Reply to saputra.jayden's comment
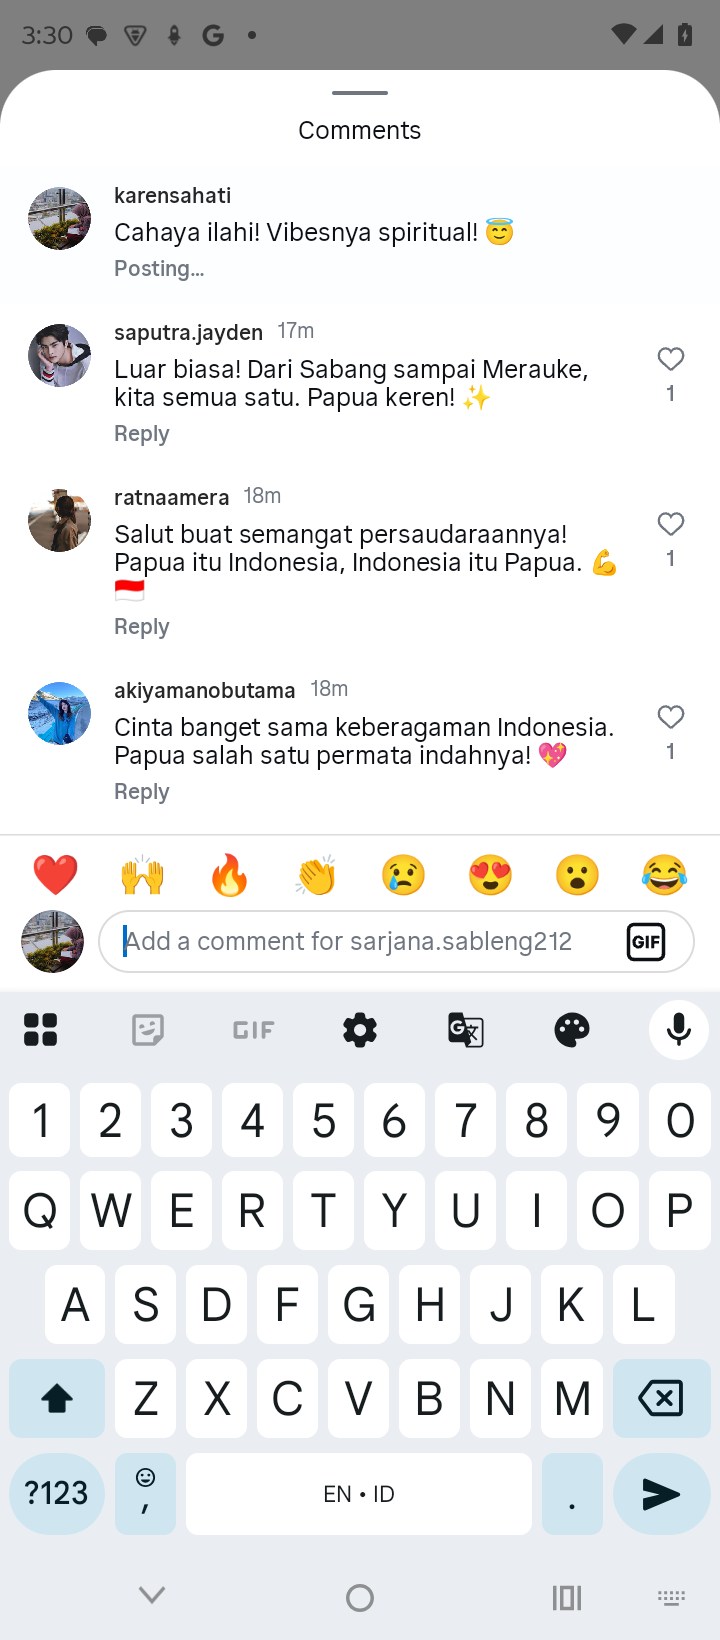The image size is (720, 1640). 141,434
